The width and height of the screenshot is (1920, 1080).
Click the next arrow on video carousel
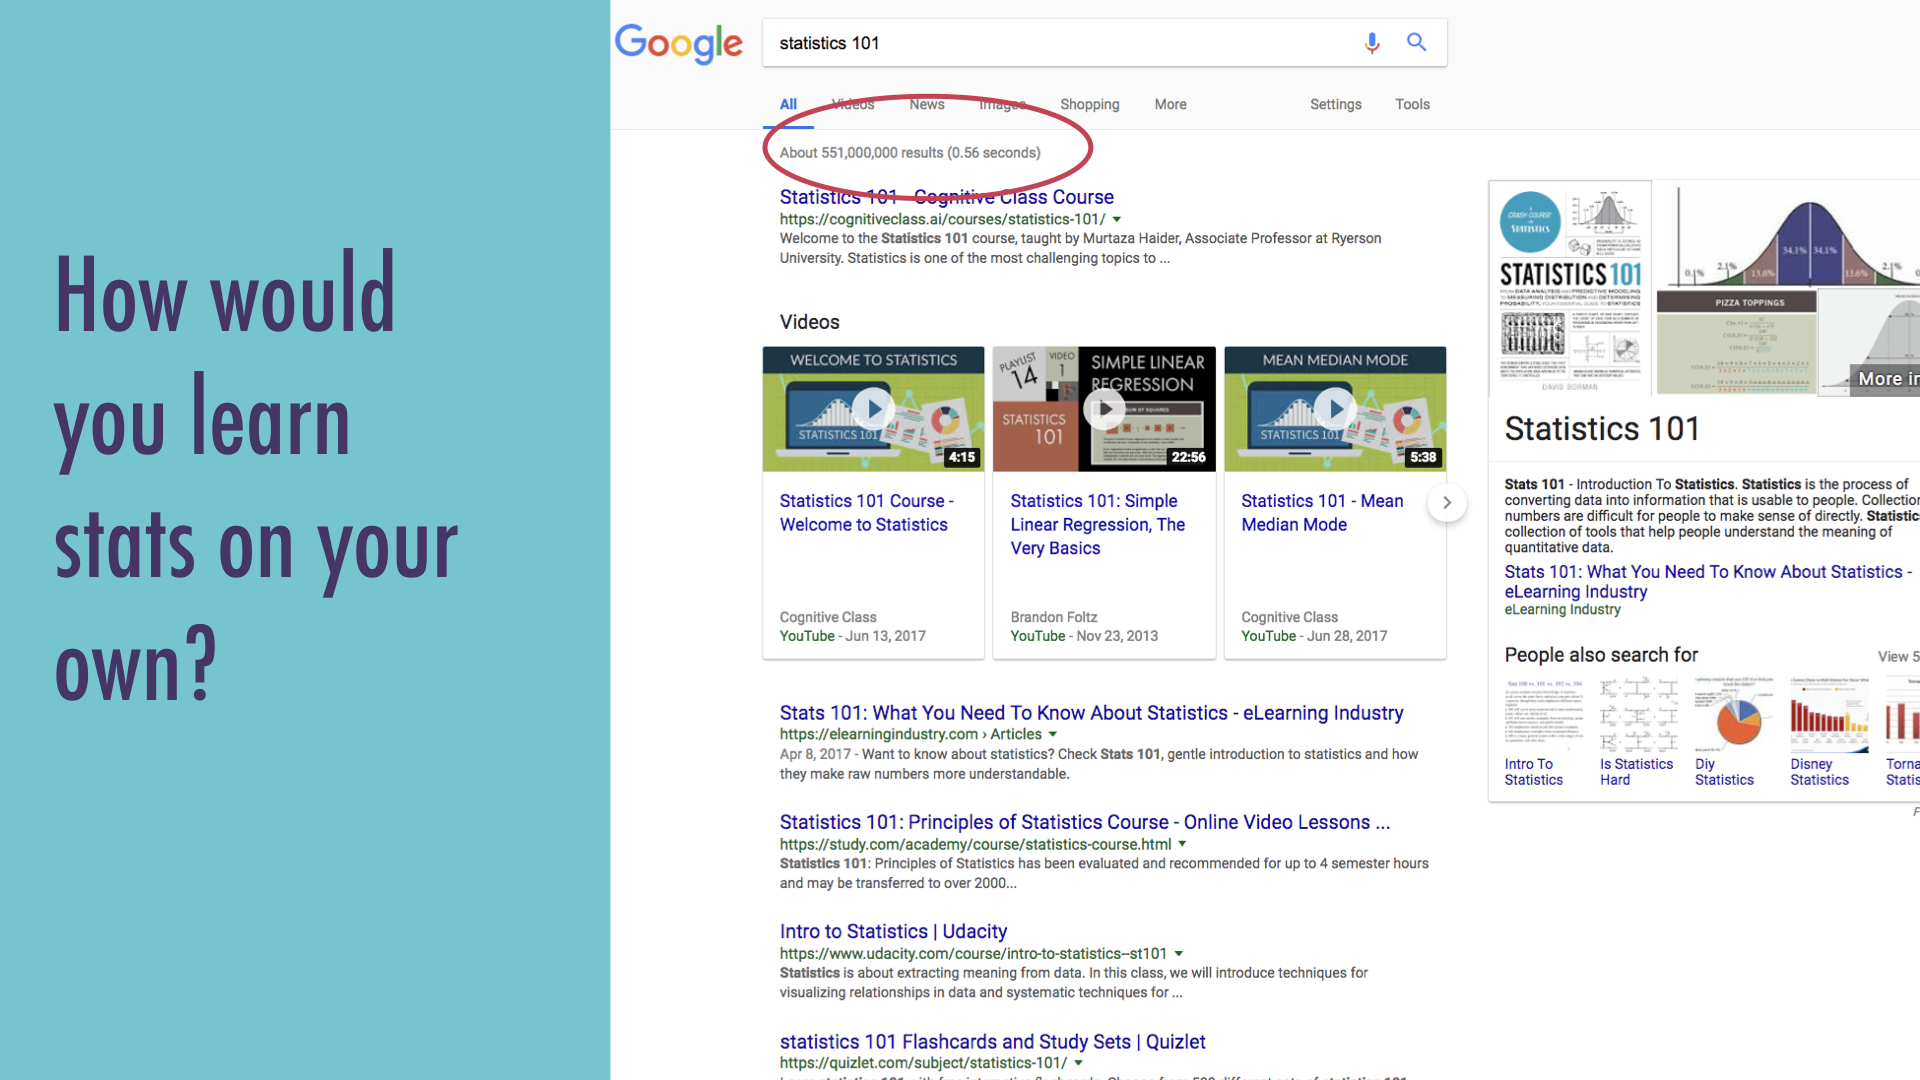click(1446, 502)
